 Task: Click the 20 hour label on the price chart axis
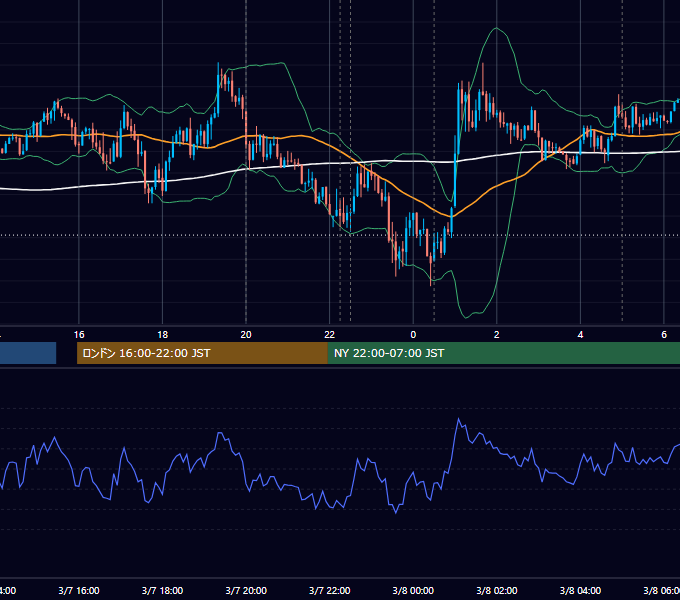pyautogui.click(x=246, y=335)
